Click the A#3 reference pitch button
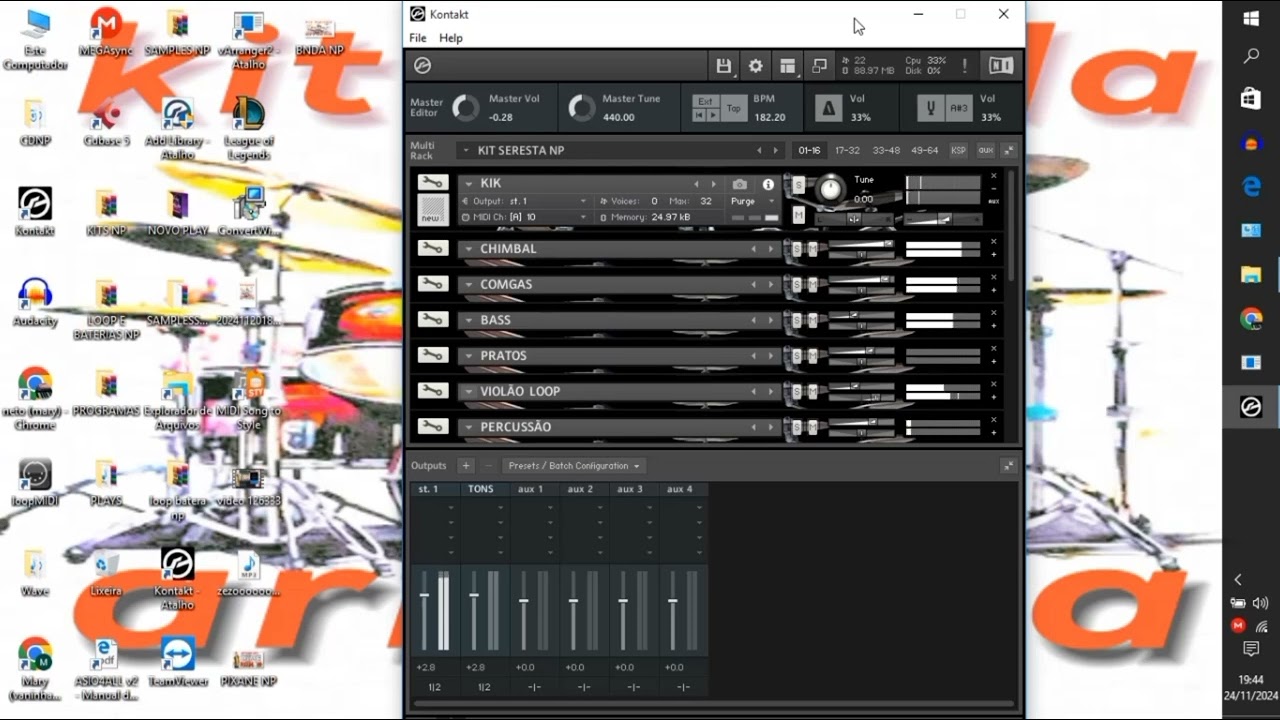The width and height of the screenshot is (1280, 720). pos(959,108)
